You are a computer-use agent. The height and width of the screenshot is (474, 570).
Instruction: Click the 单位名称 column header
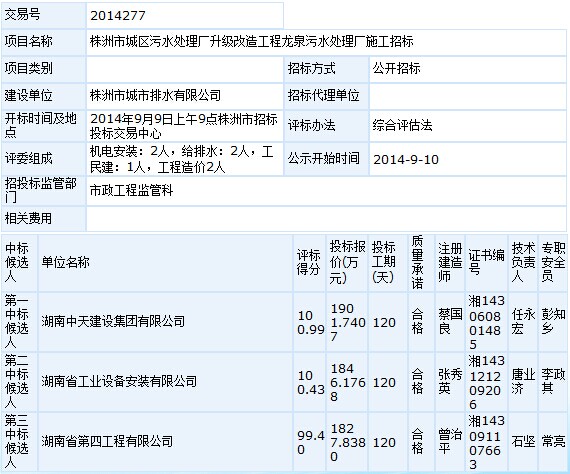click(65, 262)
